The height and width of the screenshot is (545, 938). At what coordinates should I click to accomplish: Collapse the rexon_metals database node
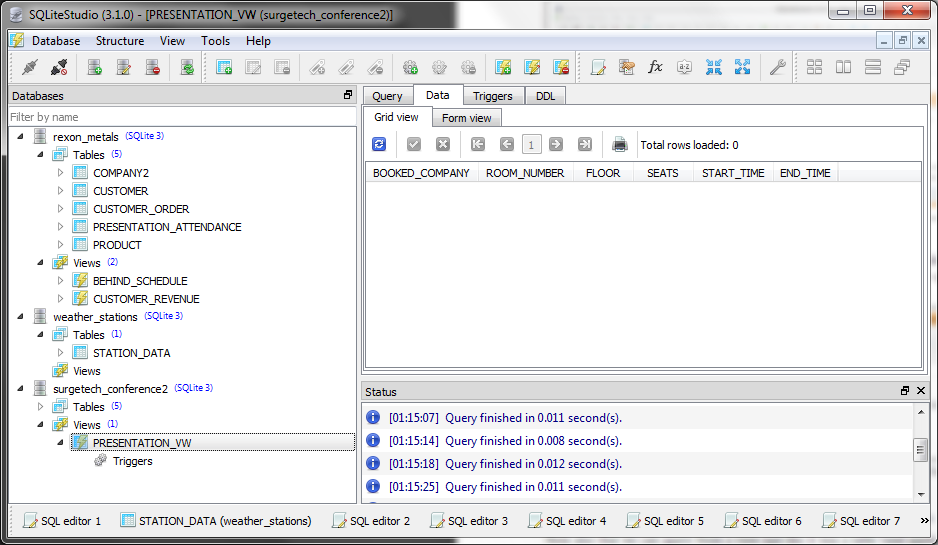click(x=20, y=136)
